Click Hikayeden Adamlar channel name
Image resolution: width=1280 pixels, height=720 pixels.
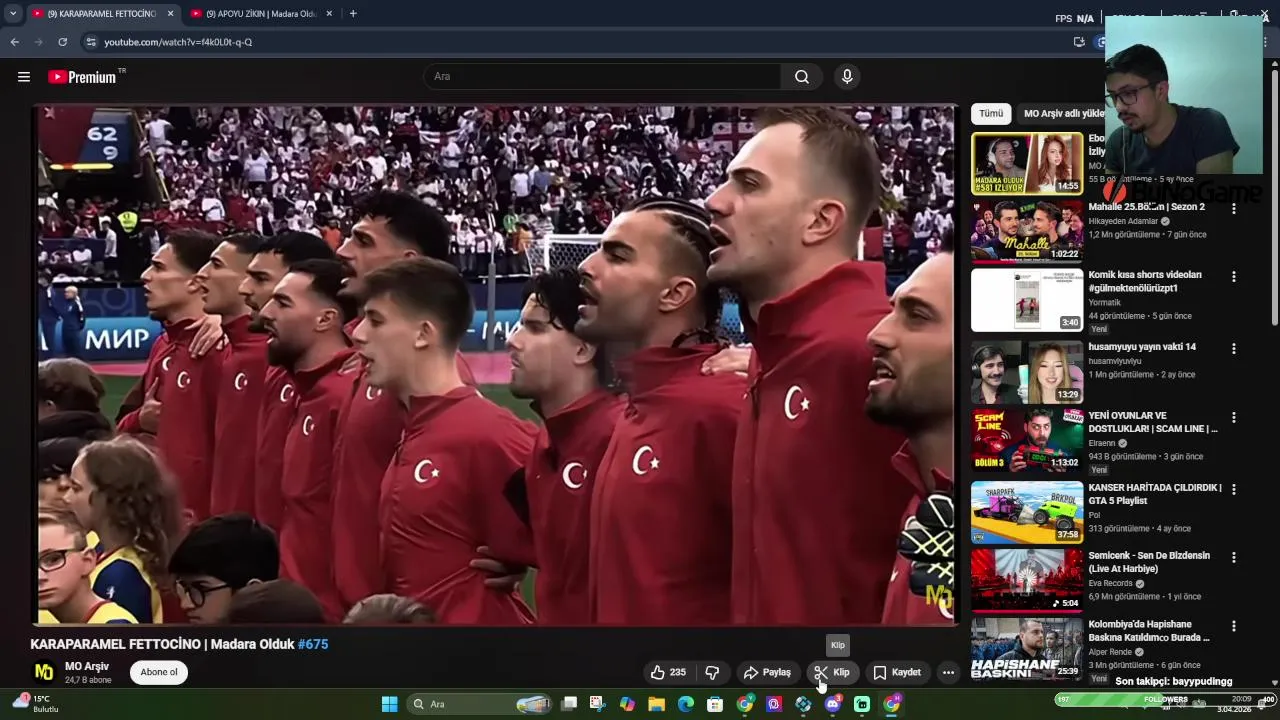click(x=1123, y=221)
